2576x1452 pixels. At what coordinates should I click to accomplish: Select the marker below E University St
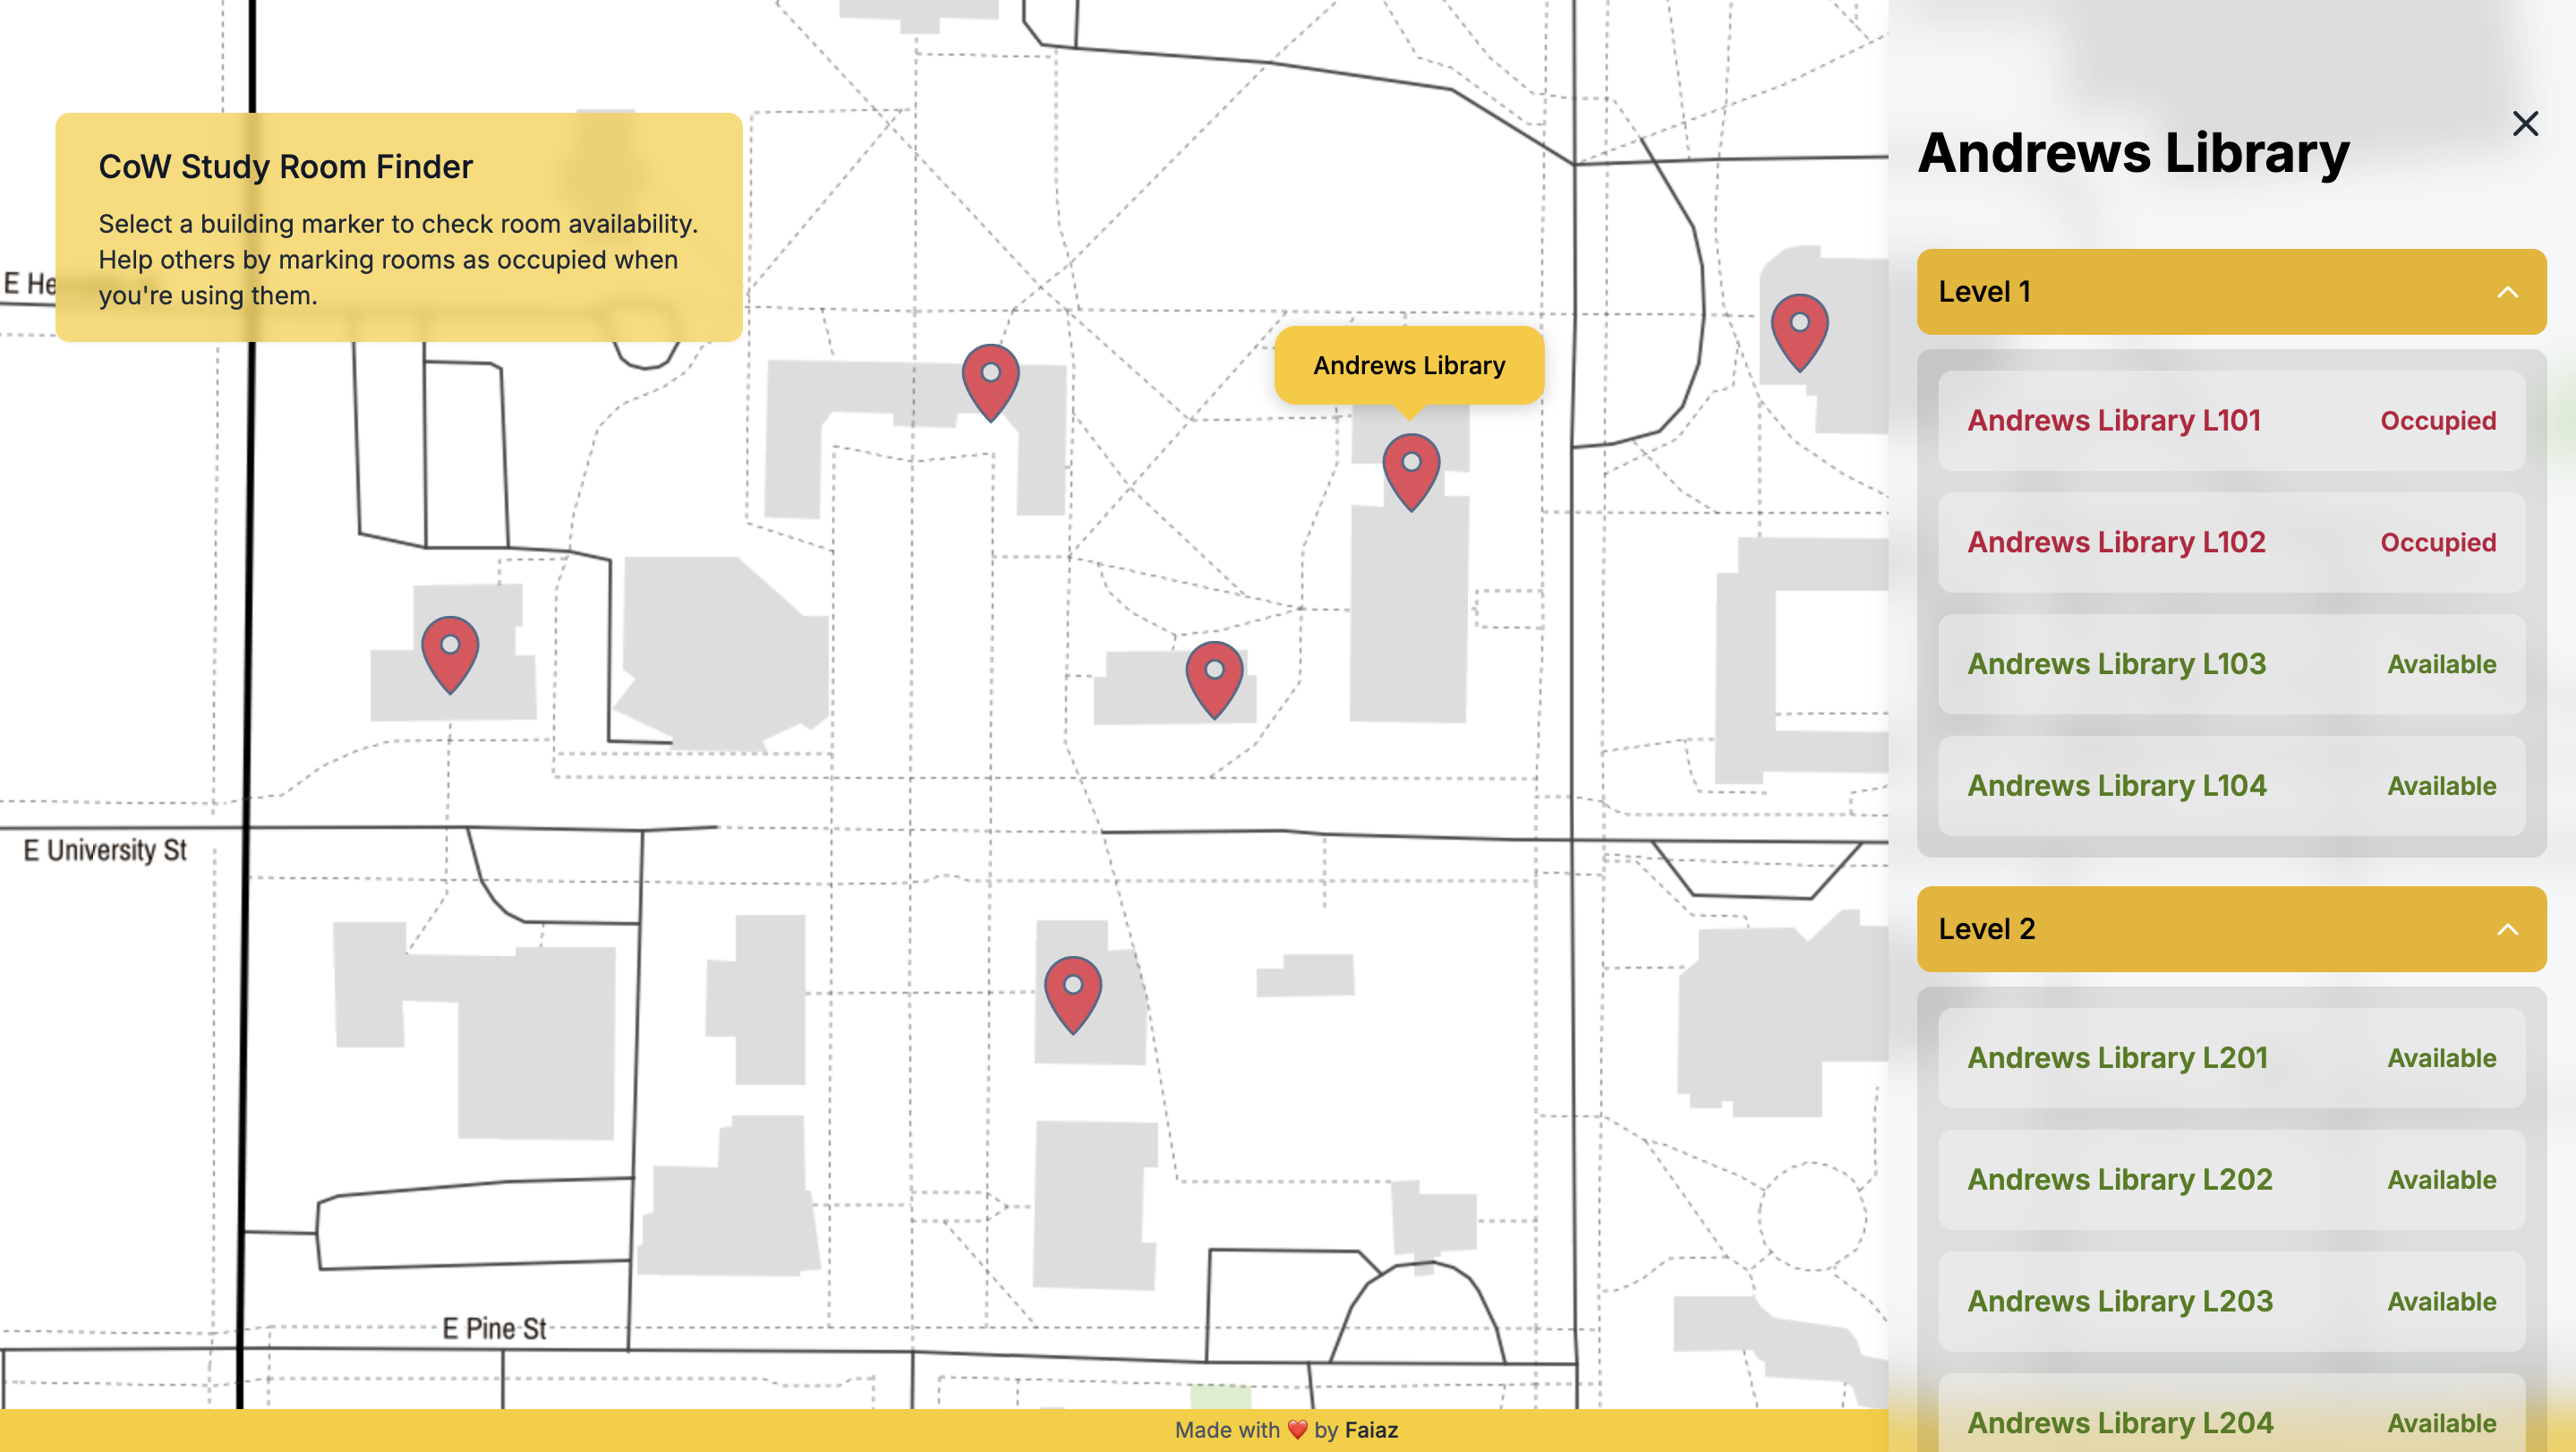tap(1073, 991)
